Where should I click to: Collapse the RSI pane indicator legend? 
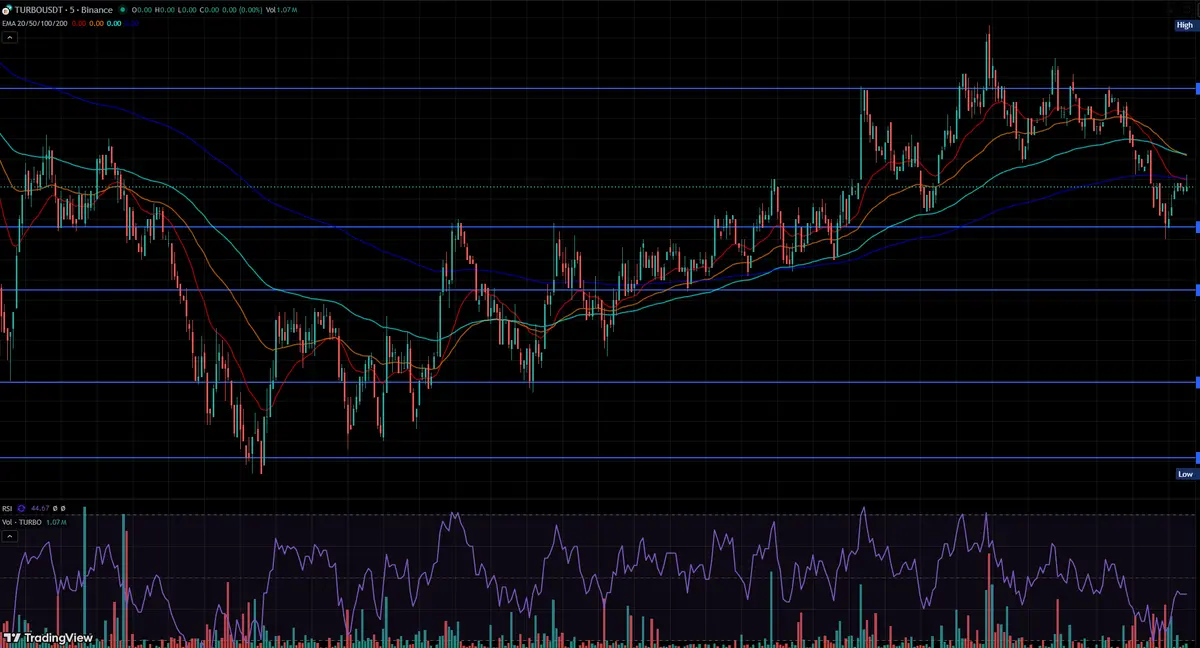[10, 536]
